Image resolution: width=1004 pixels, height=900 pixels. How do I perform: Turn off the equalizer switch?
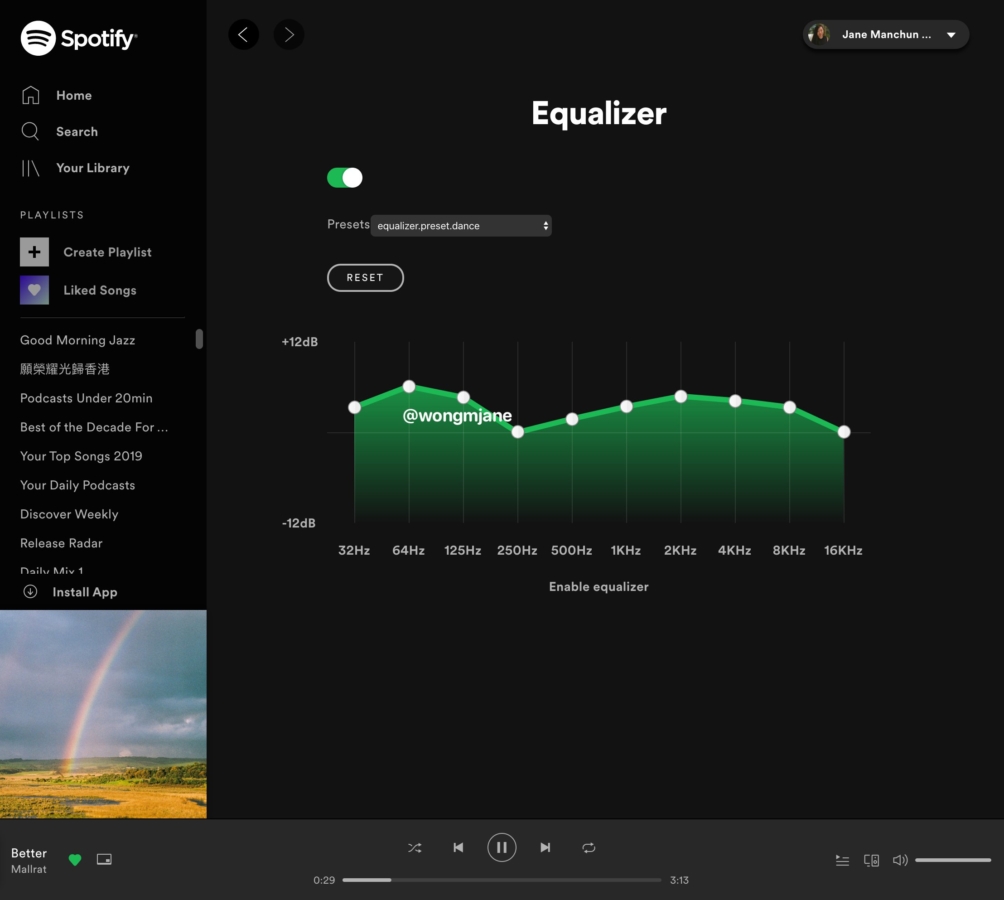tap(345, 178)
